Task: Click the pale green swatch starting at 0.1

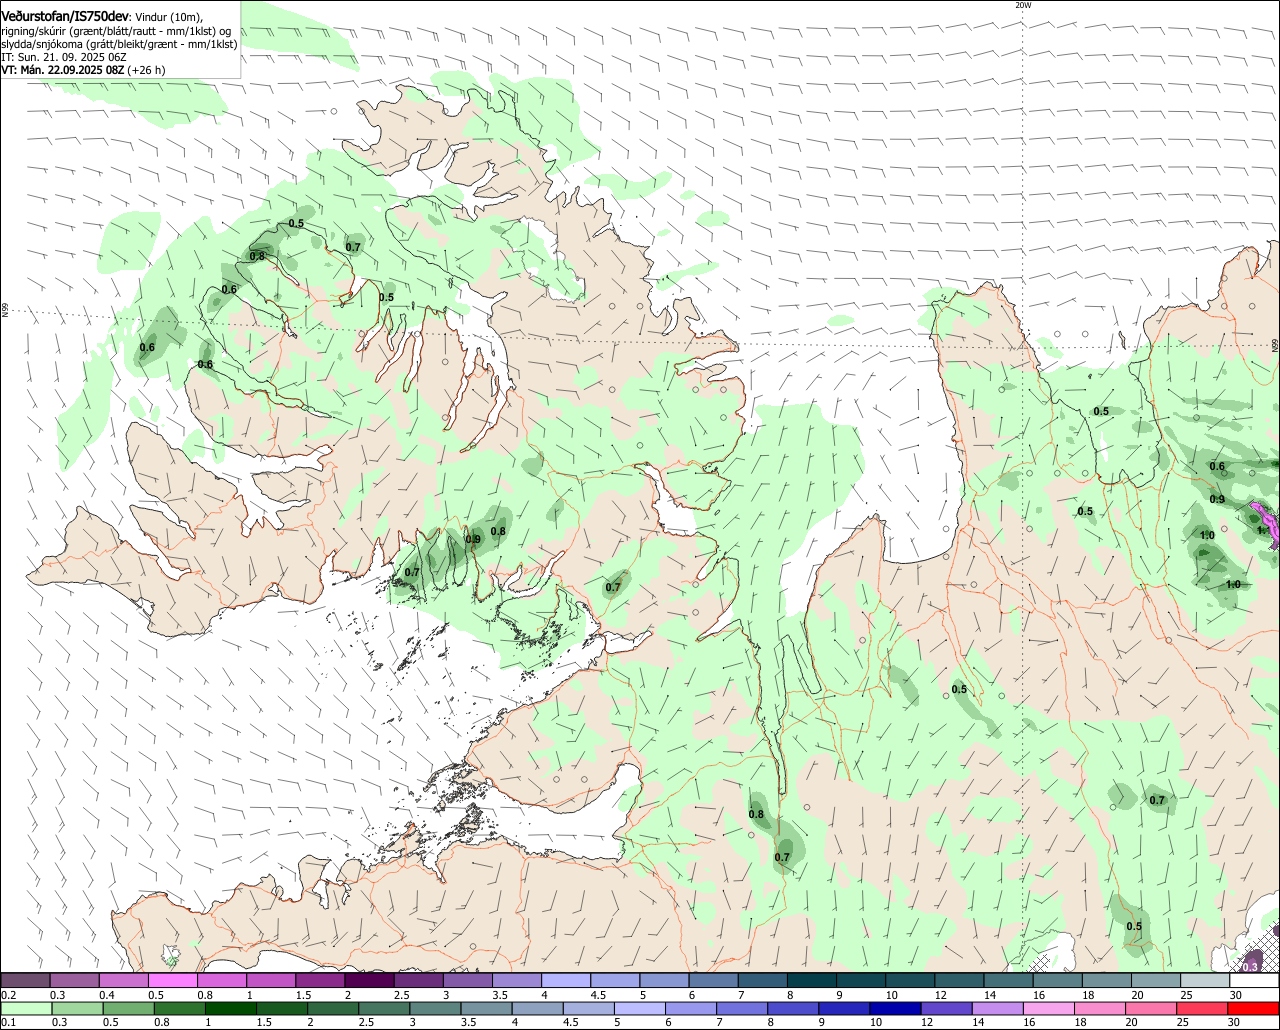Action: point(24,1009)
